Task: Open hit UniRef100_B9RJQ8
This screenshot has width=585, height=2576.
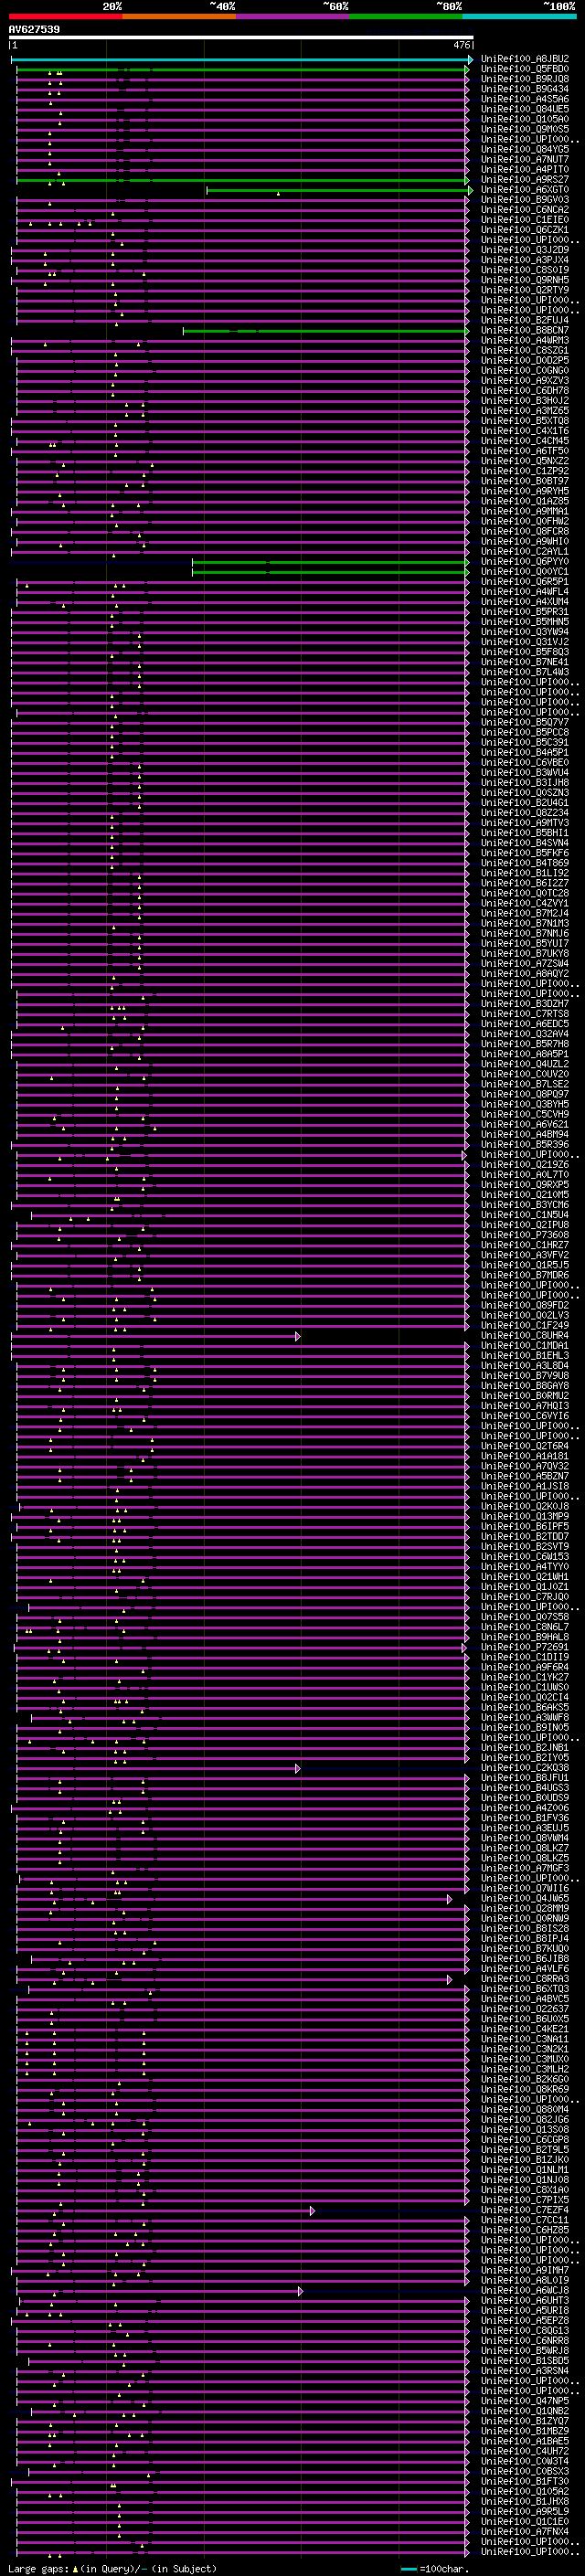Action: (x=524, y=79)
